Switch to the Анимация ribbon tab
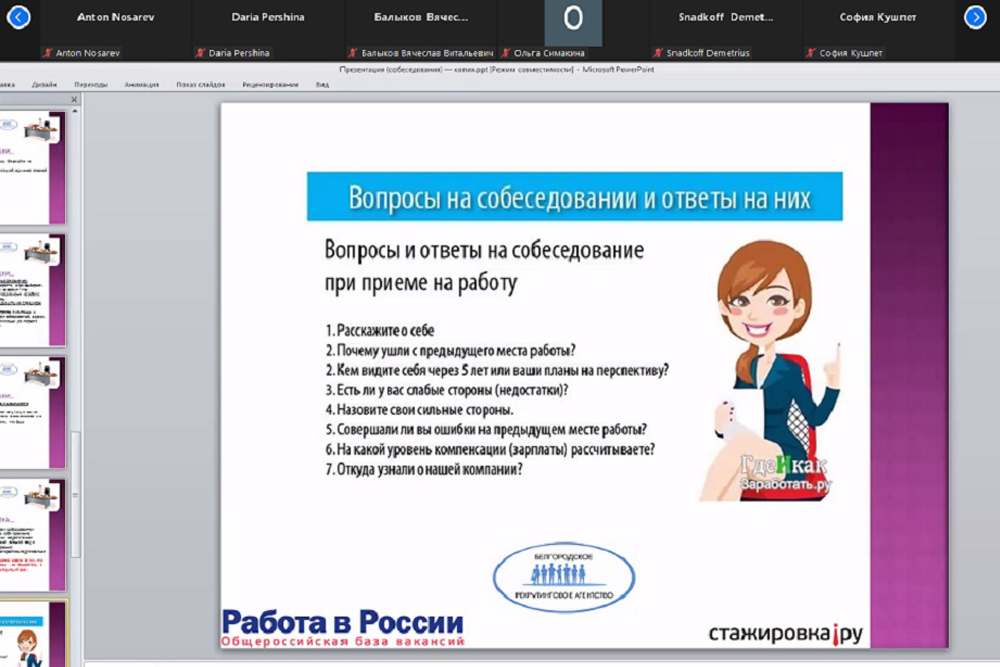The width and height of the screenshot is (1000, 667). [141, 85]
